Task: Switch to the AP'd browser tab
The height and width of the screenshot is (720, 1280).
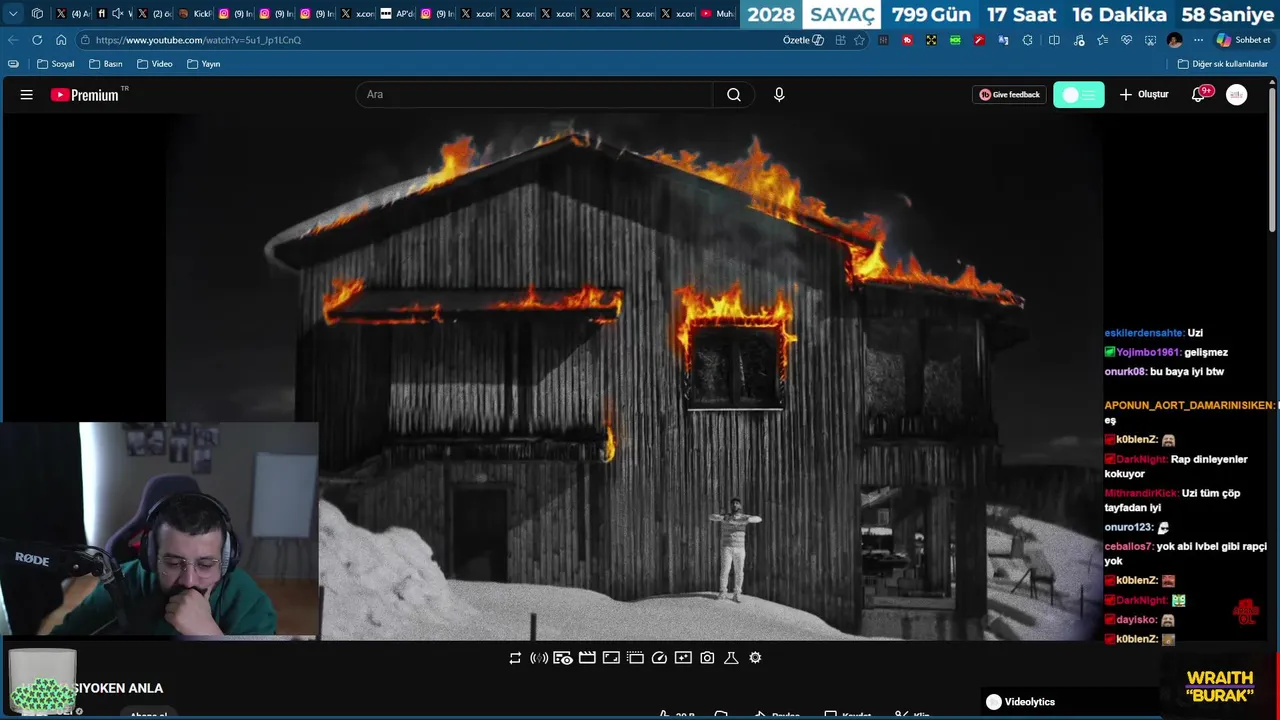Action: (x=397, y=14)
